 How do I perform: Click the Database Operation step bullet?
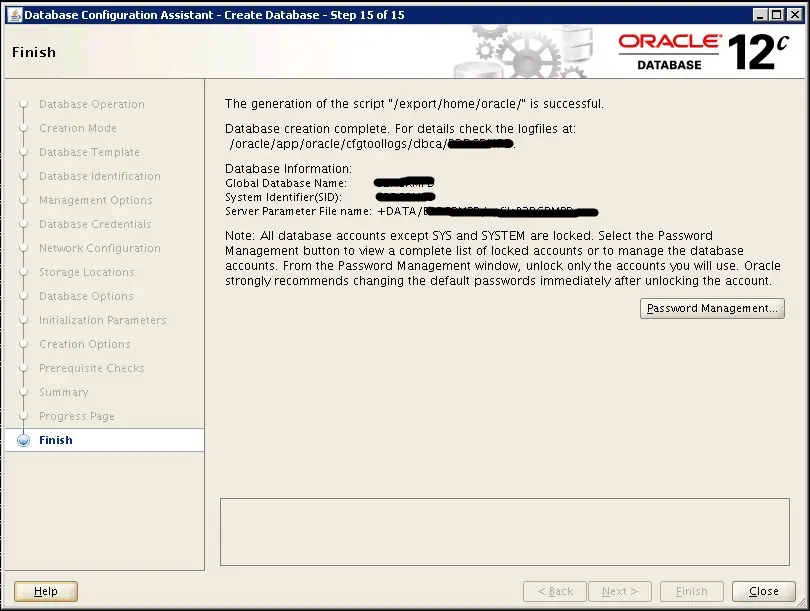pos(23,104)
